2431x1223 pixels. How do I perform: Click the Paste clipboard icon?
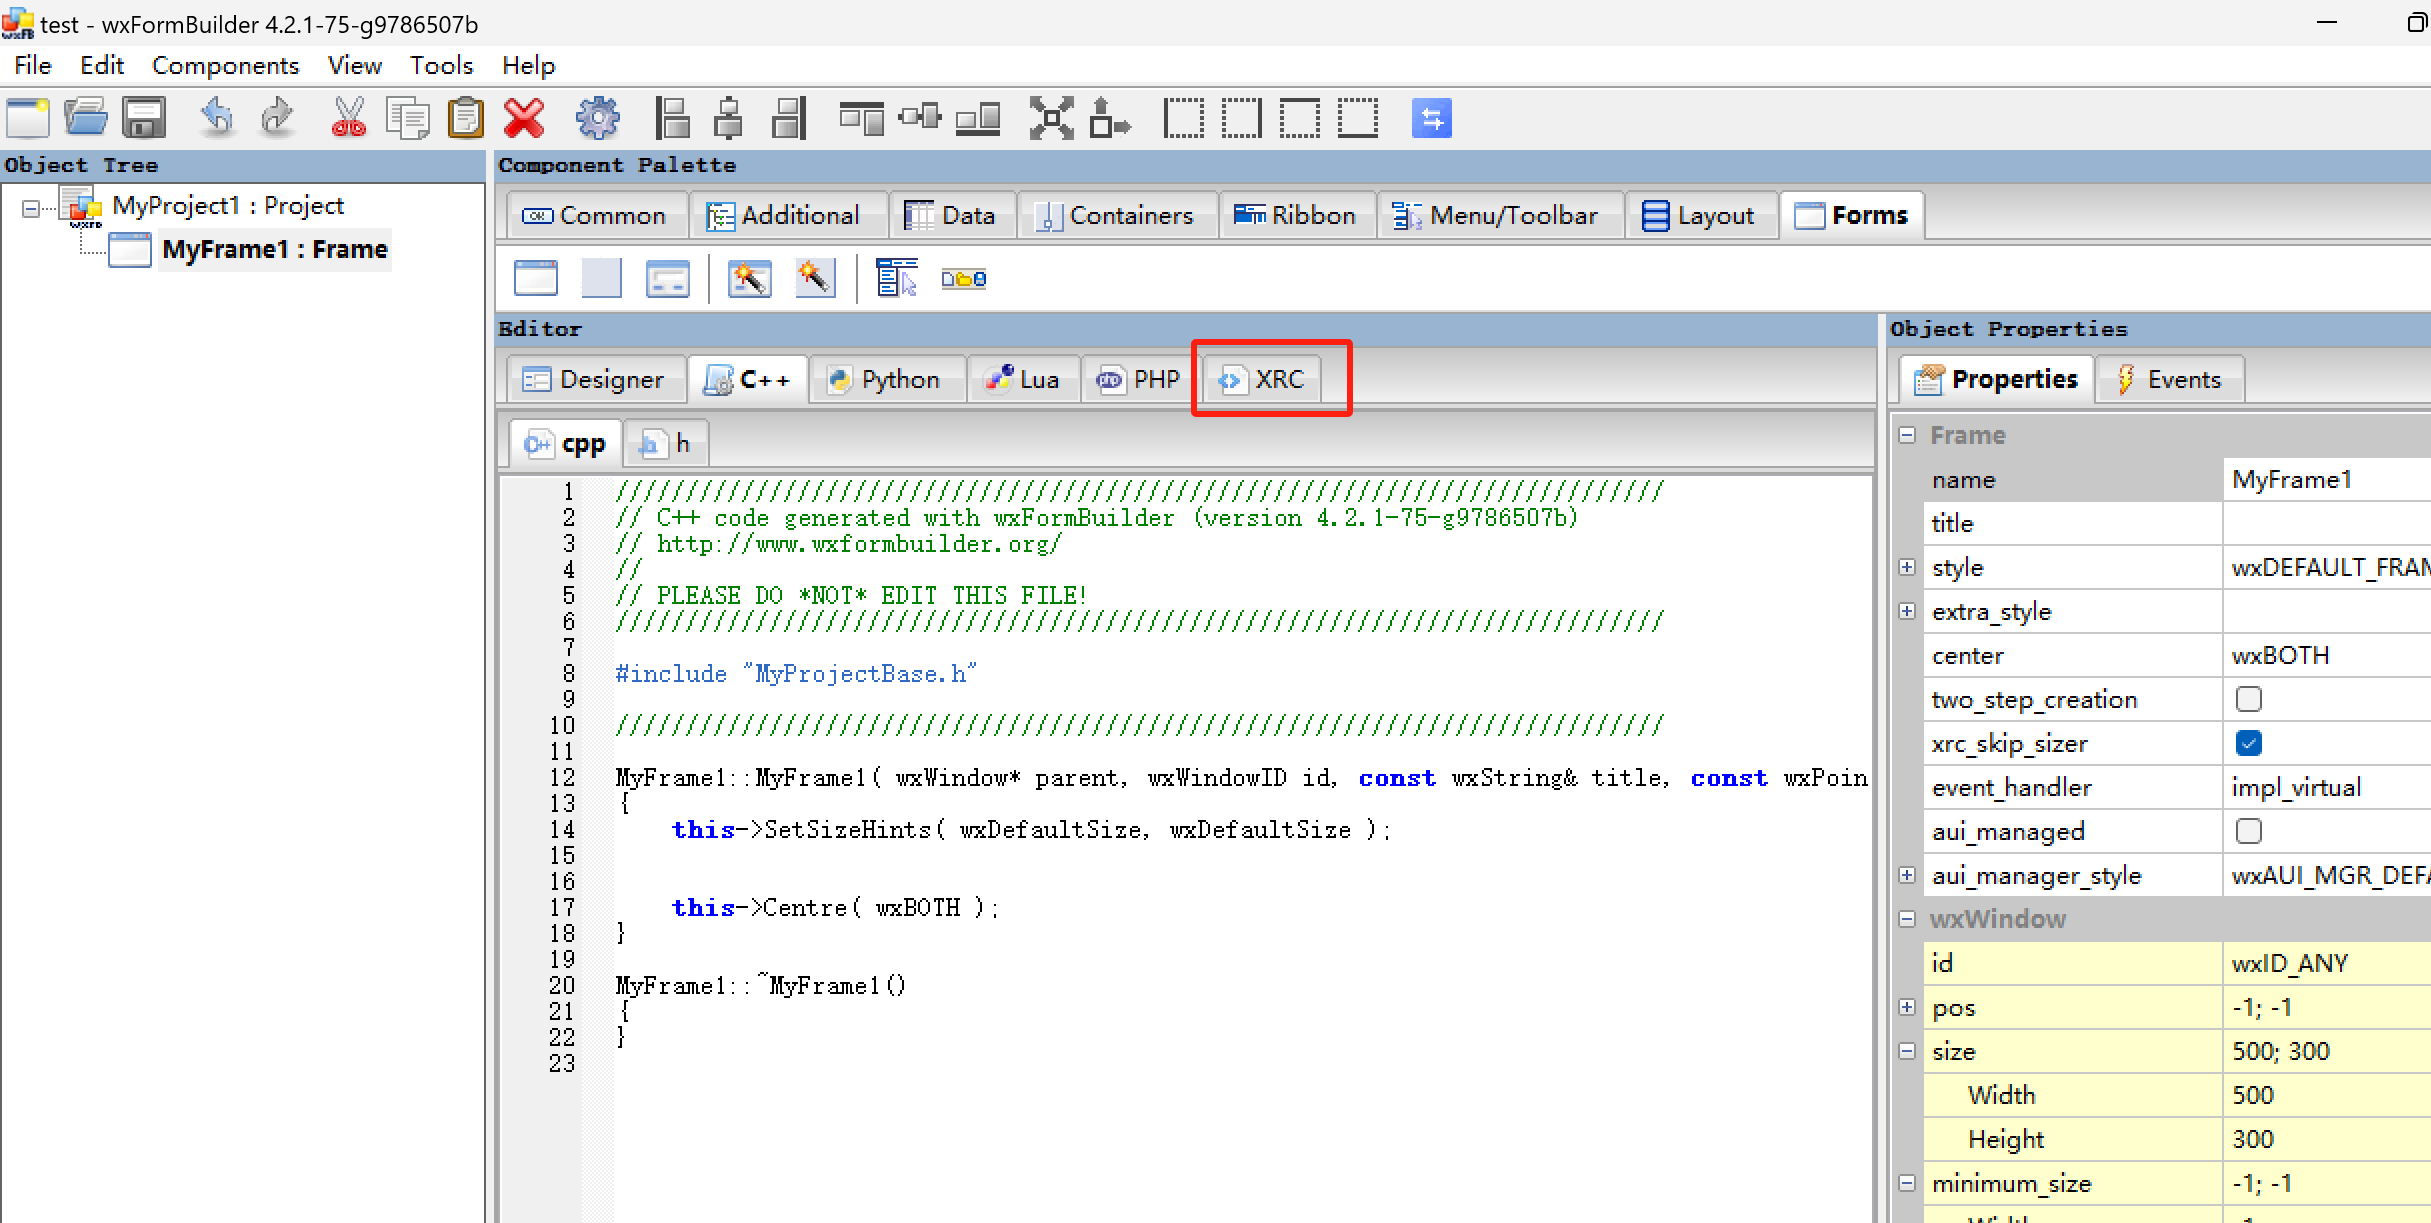coord(465,118)
